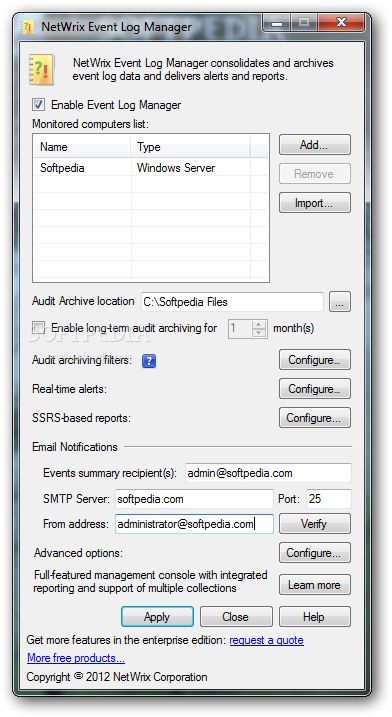392x717 pixels.
Task: Sort by the Type column header
Action: [x=191, y=147]
